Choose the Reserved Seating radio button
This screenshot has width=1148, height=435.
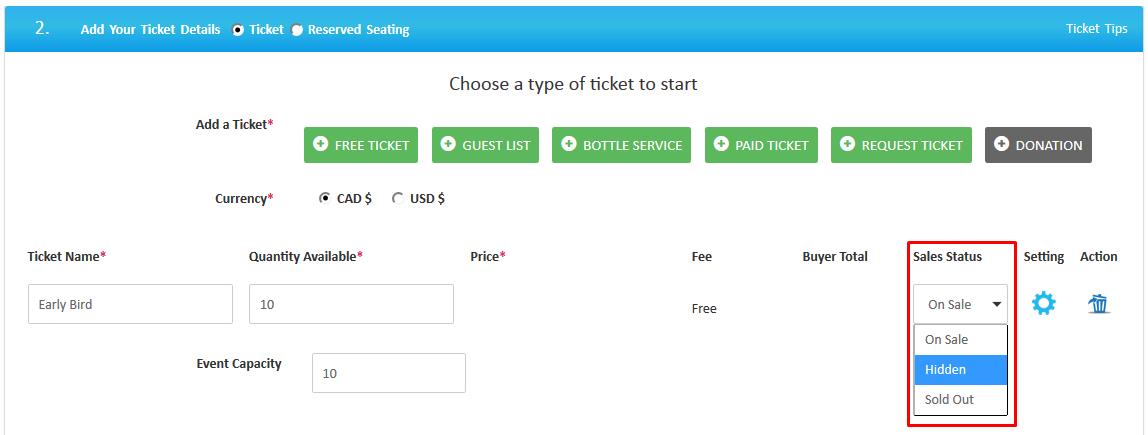297,30
